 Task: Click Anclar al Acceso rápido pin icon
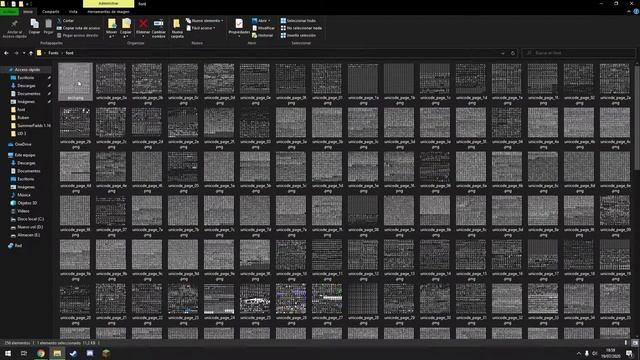14,24
